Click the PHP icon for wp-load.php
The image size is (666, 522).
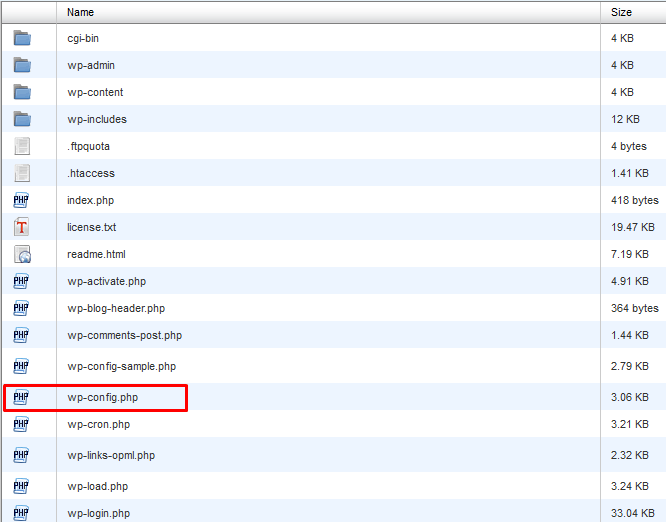tap(21, 486)
